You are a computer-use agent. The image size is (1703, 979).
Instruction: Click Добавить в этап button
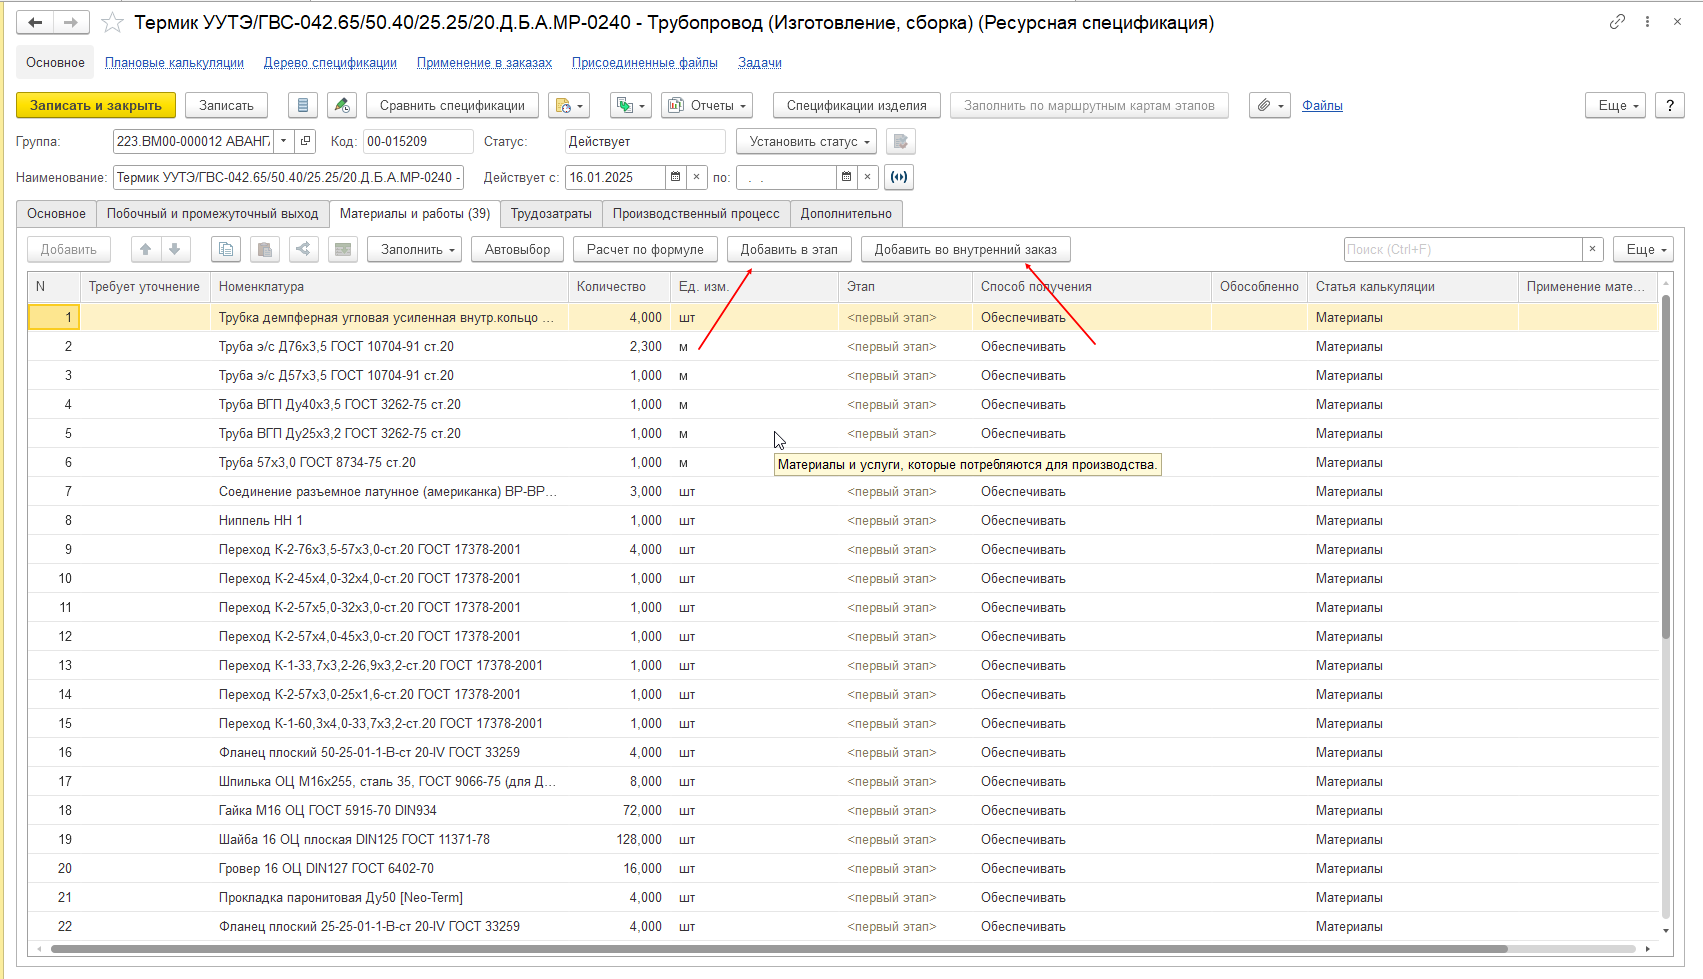(789, 249)
